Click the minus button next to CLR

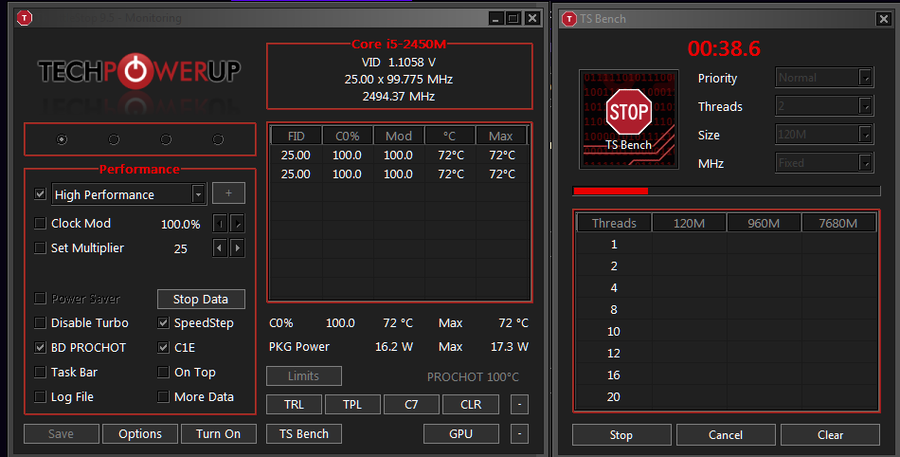click(519, 404)
